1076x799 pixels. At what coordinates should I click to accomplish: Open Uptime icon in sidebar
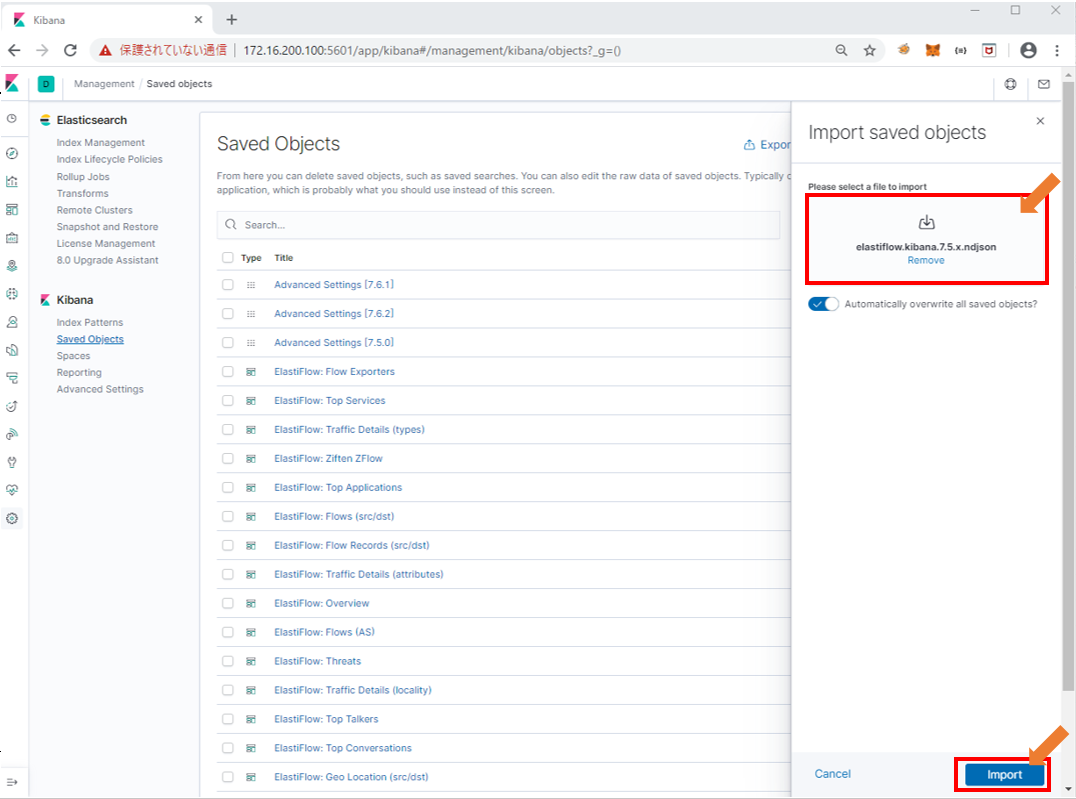[12, 406]
